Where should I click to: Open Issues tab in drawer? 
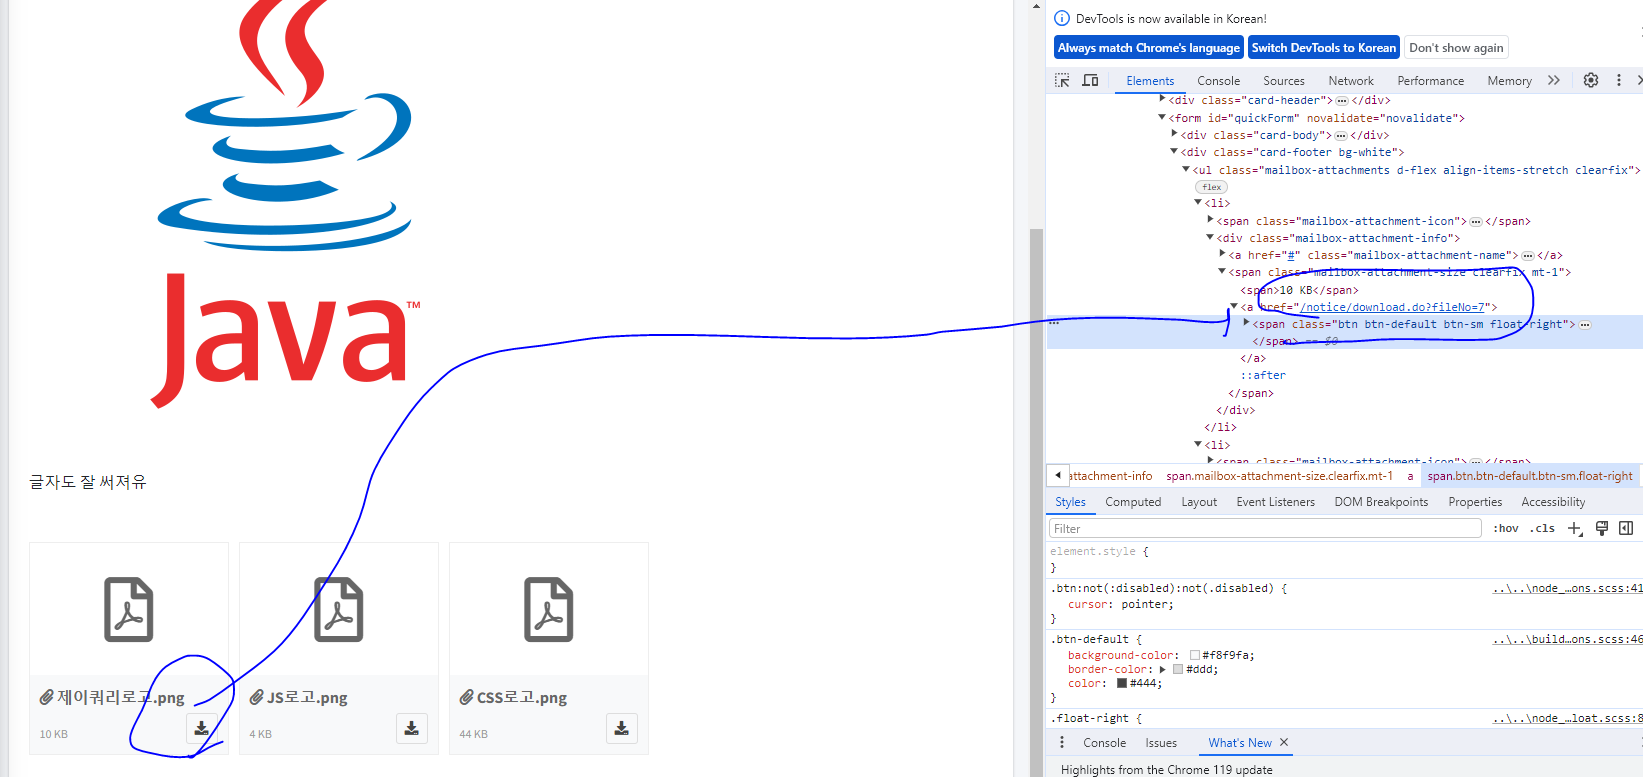click(1161, 743)
